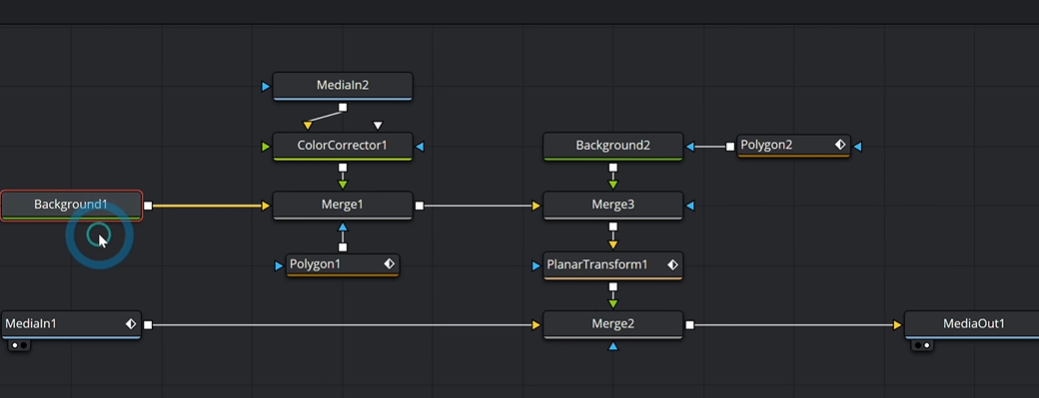Toggle viewer dots under MediaOut1 node

tap(922, 345)
